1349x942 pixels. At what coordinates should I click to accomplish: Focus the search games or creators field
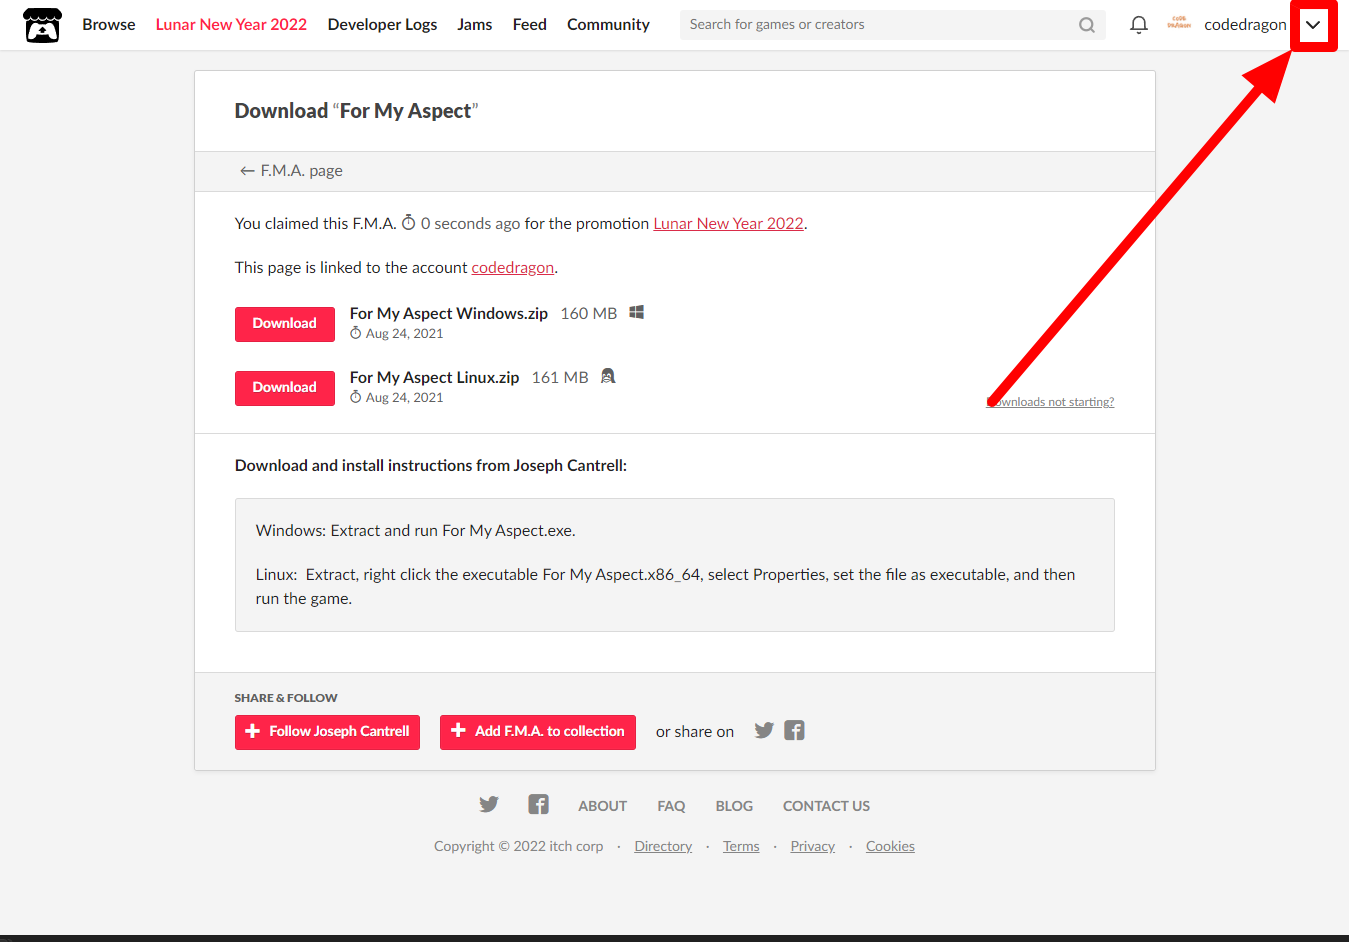(893, 25)
